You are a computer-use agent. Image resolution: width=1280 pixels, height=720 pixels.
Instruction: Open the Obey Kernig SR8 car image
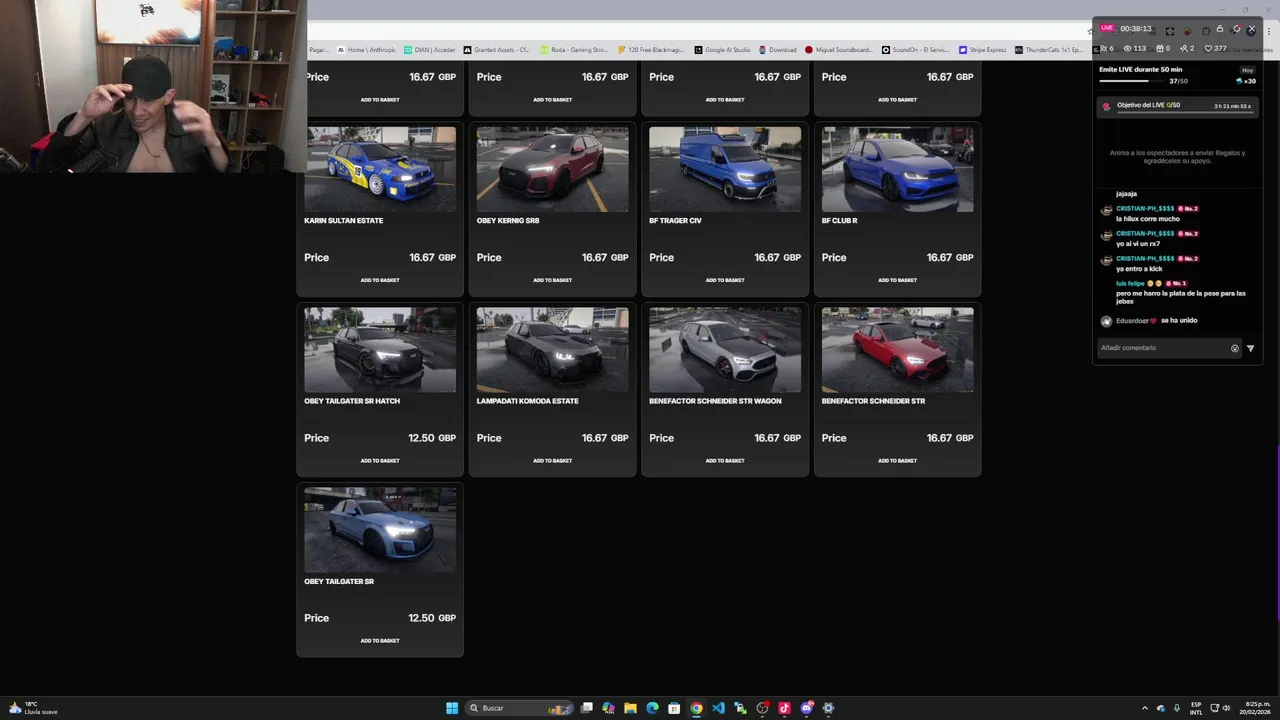click(552, 169)
